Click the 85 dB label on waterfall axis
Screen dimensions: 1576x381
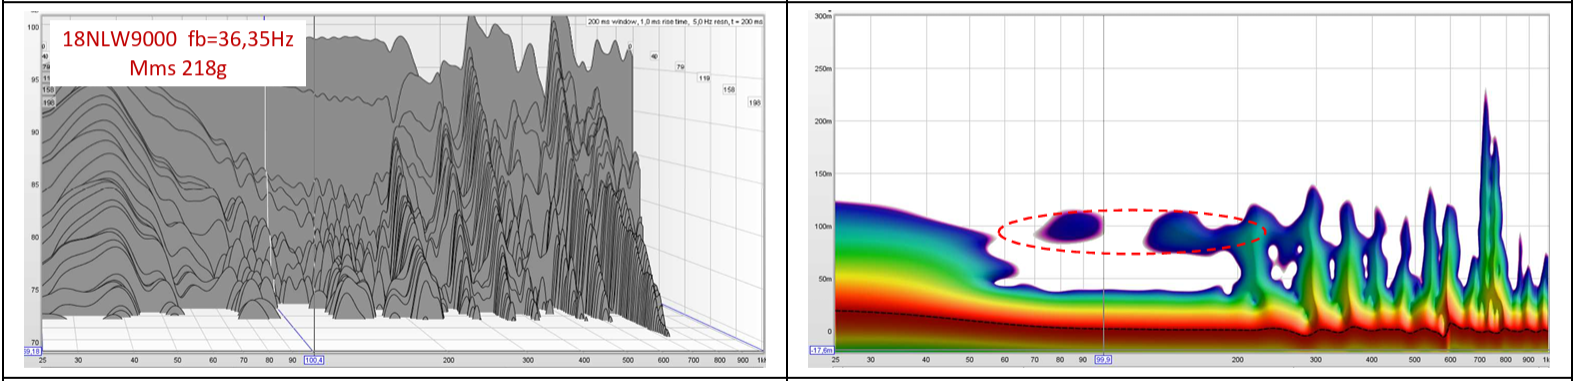tap(35, 185)
